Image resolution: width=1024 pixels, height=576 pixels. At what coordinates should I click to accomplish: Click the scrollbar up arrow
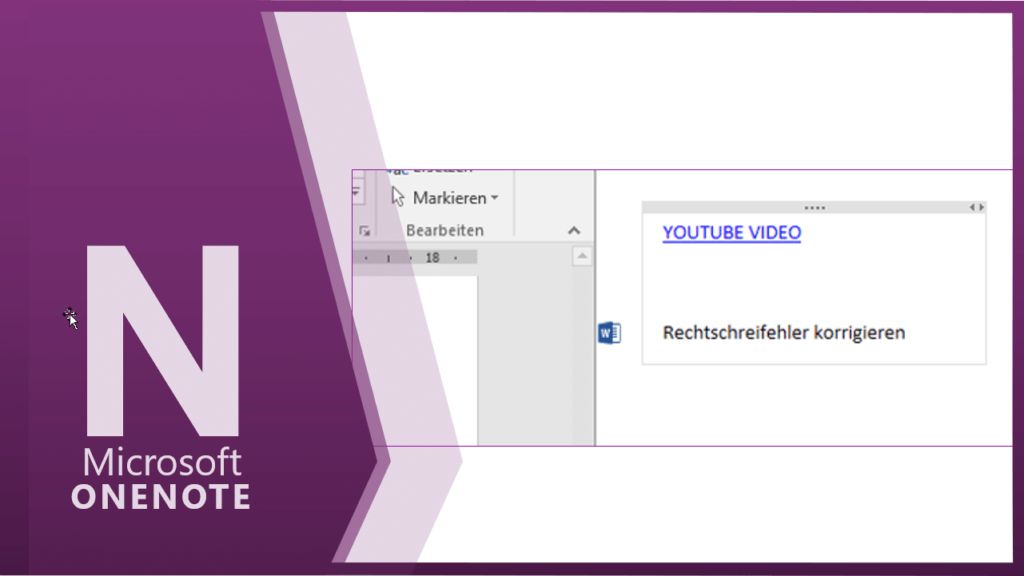tap(582, 257)
